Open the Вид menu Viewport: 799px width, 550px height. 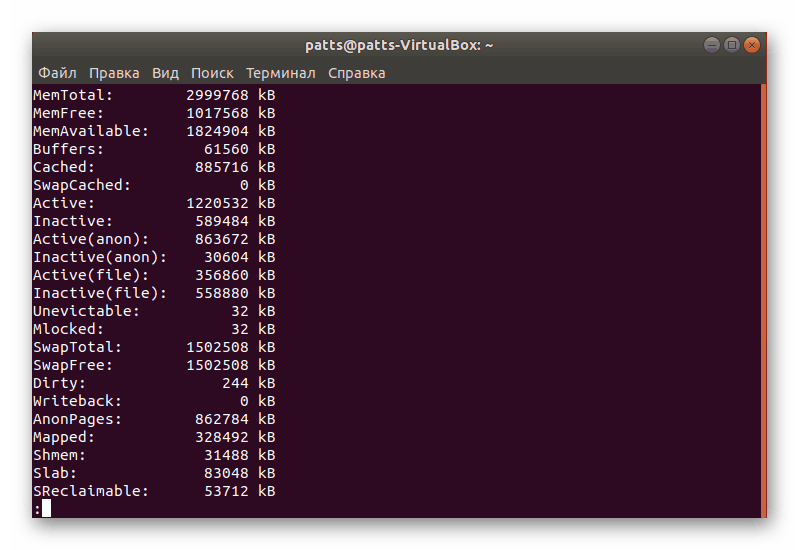point(166,73)
